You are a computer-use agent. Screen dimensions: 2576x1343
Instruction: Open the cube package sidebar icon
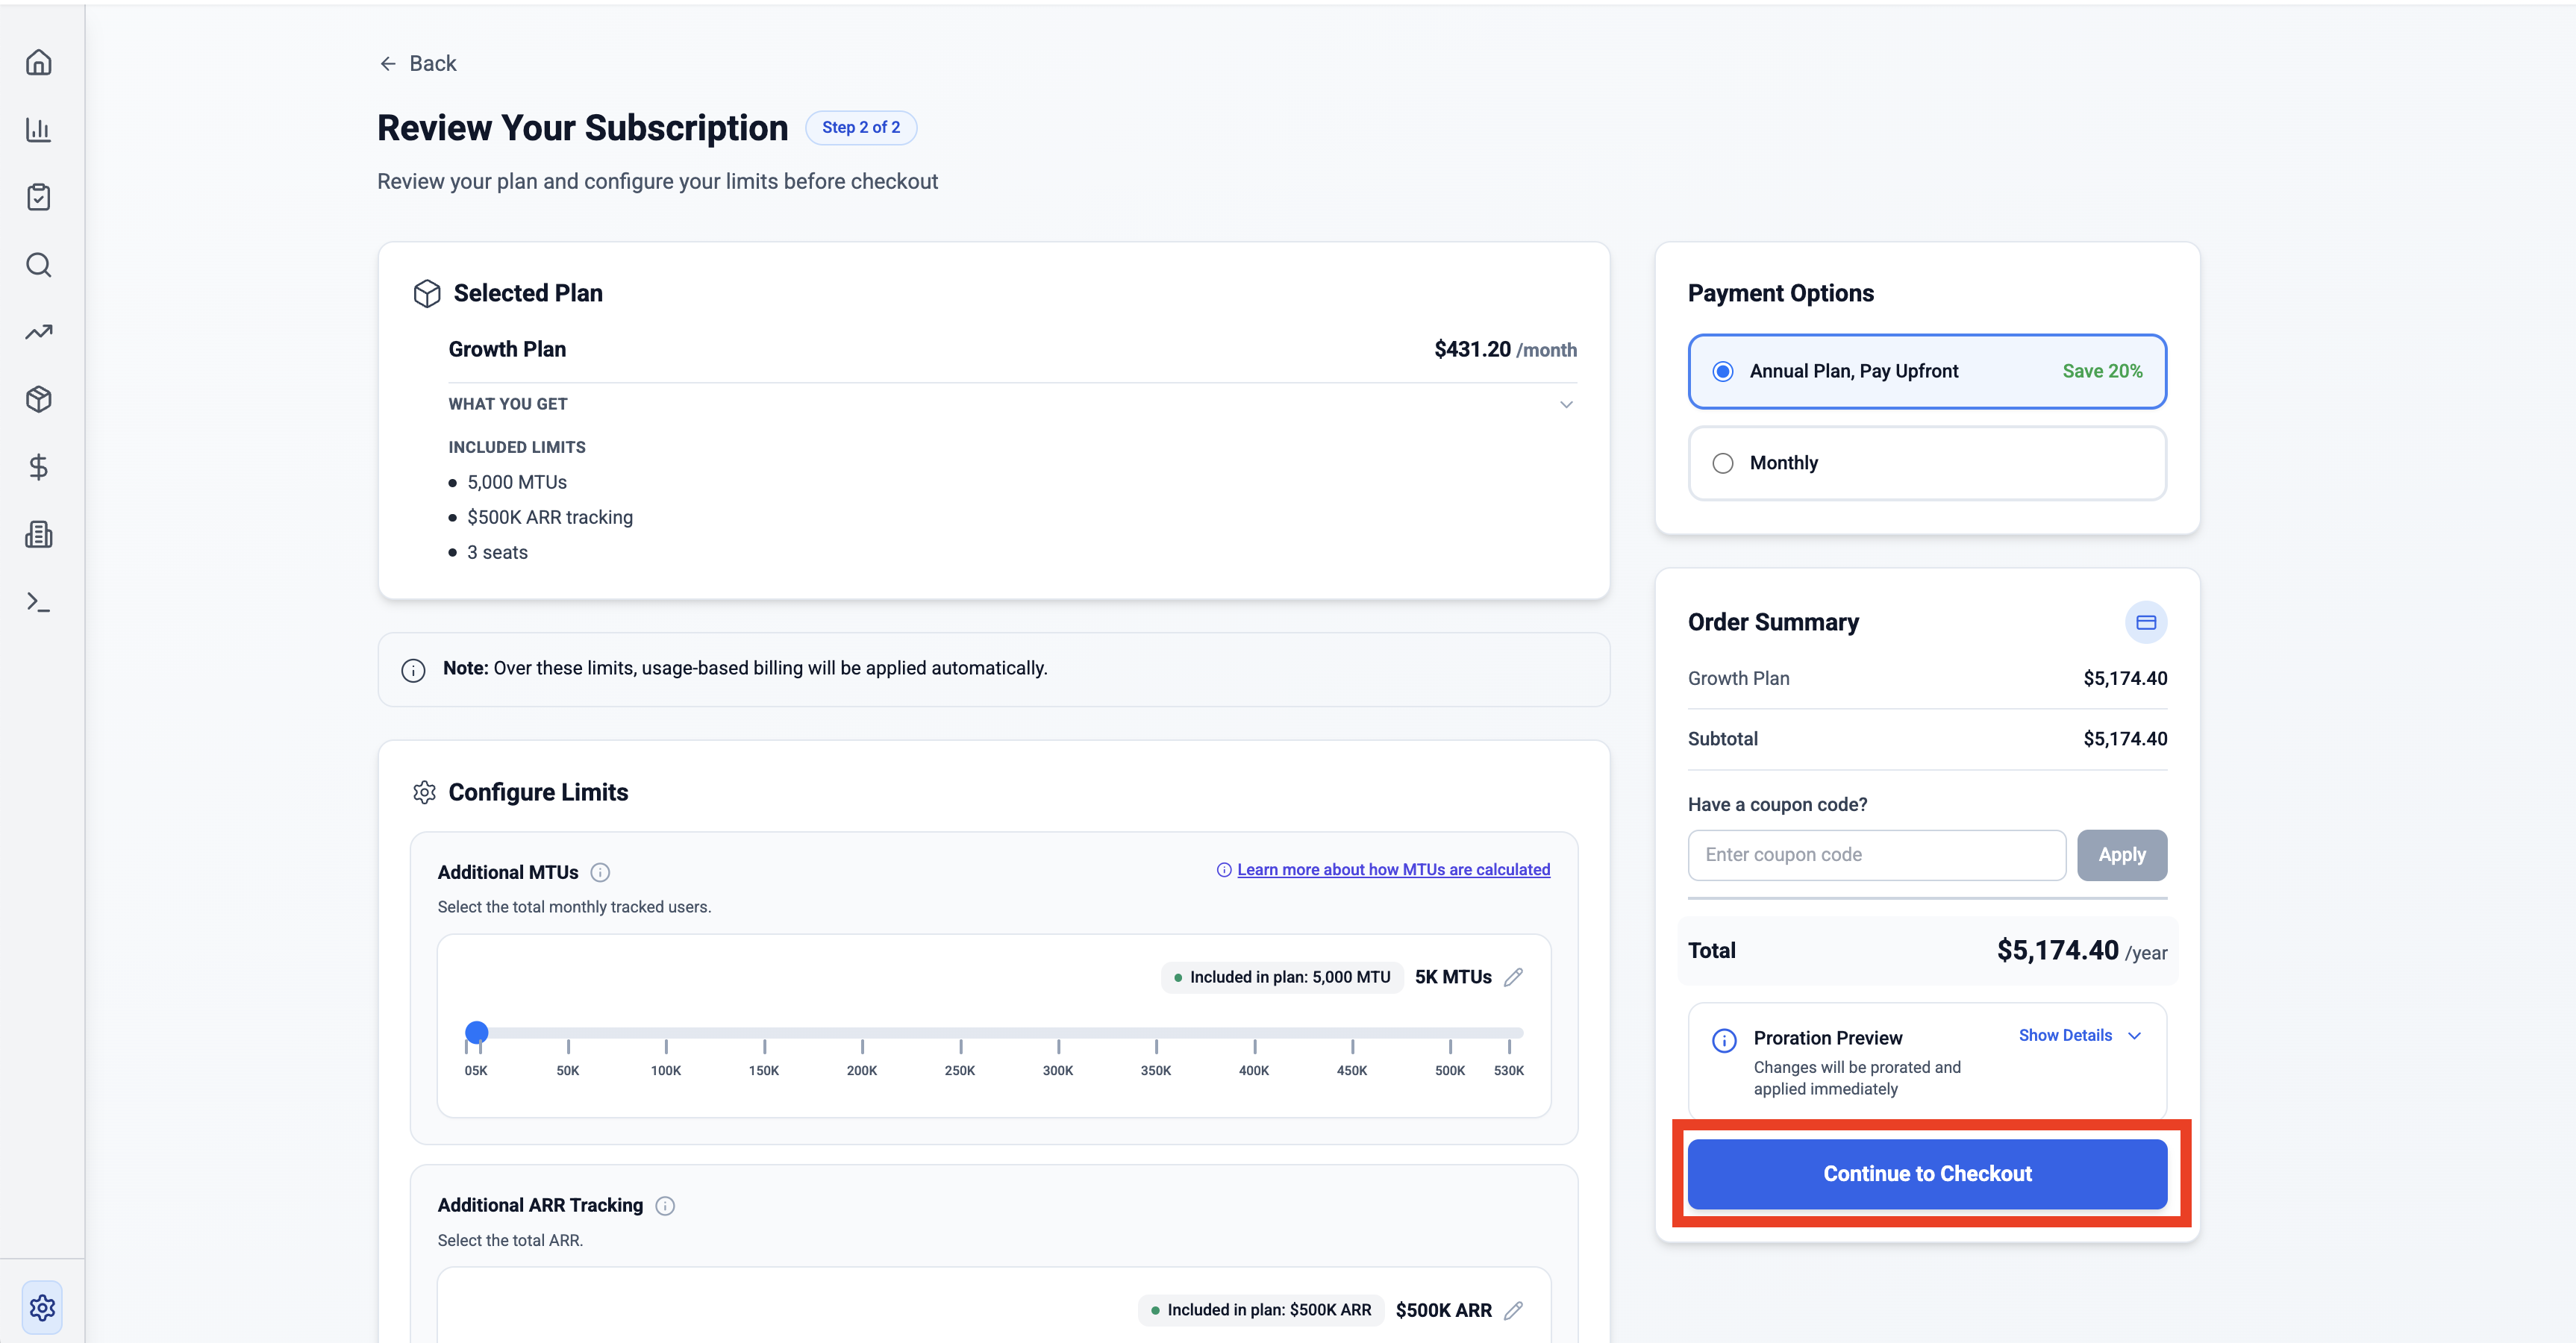click(39, 399)
